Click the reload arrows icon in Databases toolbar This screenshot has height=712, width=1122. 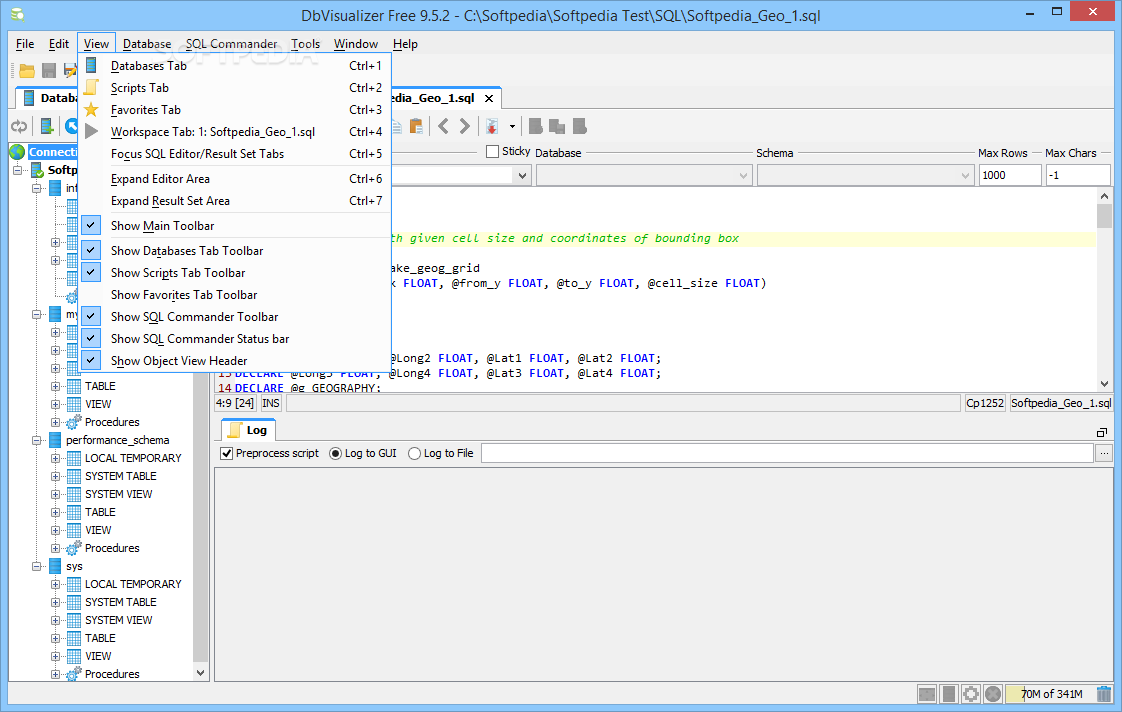(x=19, y=127)
